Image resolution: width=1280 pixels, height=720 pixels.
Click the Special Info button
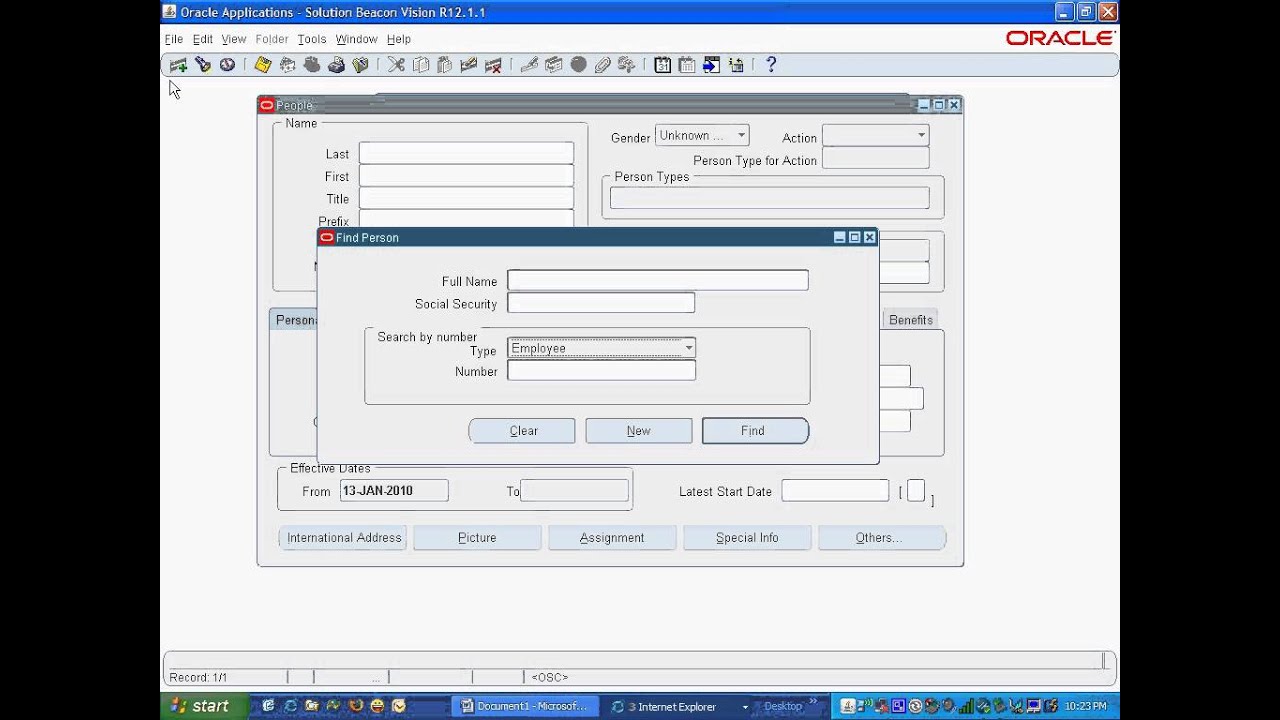747,538
